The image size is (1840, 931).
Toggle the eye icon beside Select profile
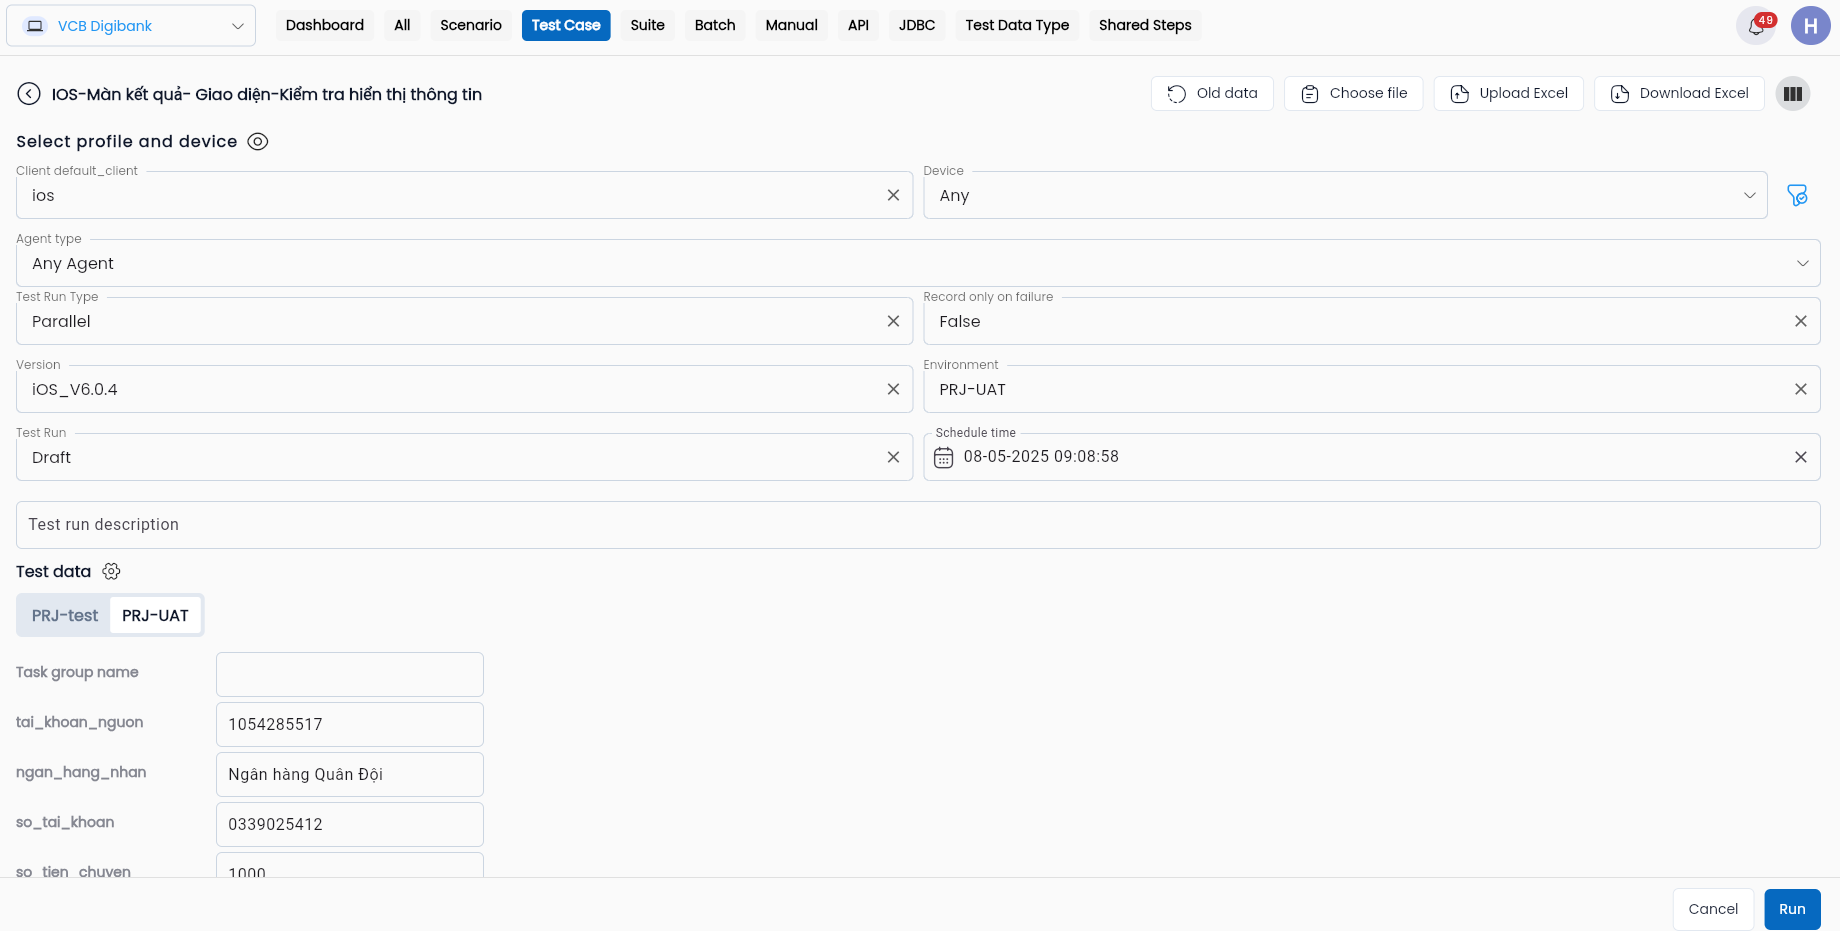[258, 142]
